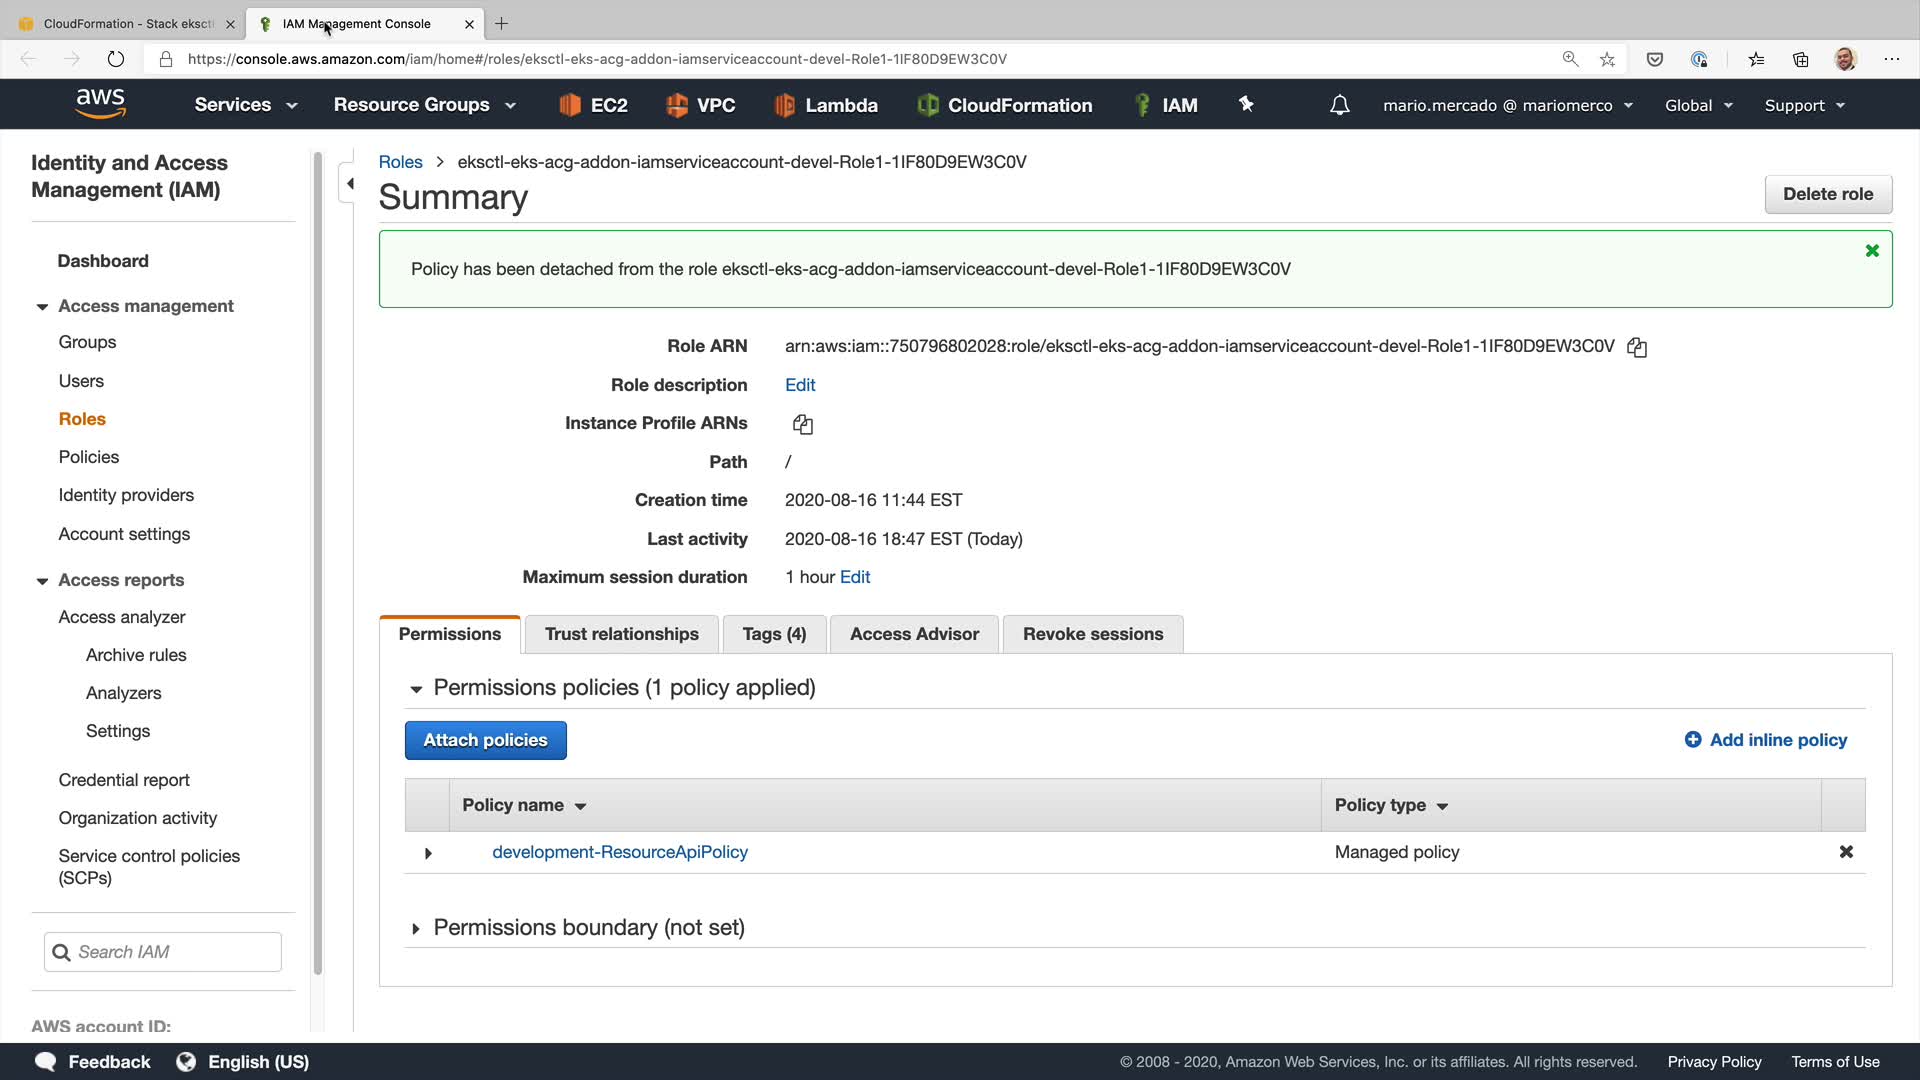
Task: Add this page to browser favorites
Action: point(1607,59)
